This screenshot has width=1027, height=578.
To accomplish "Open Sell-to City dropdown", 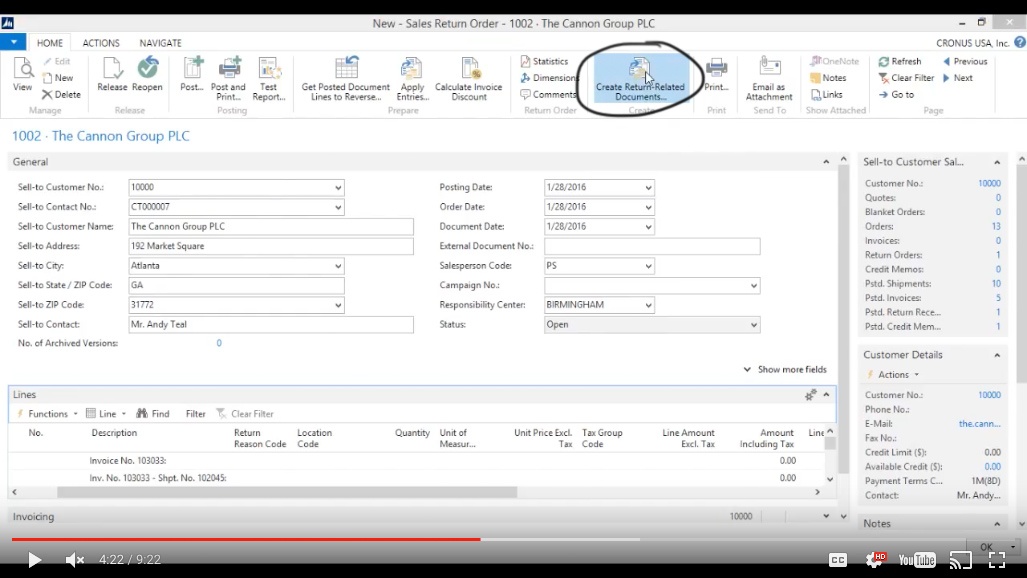I will (x=338, y=266).
